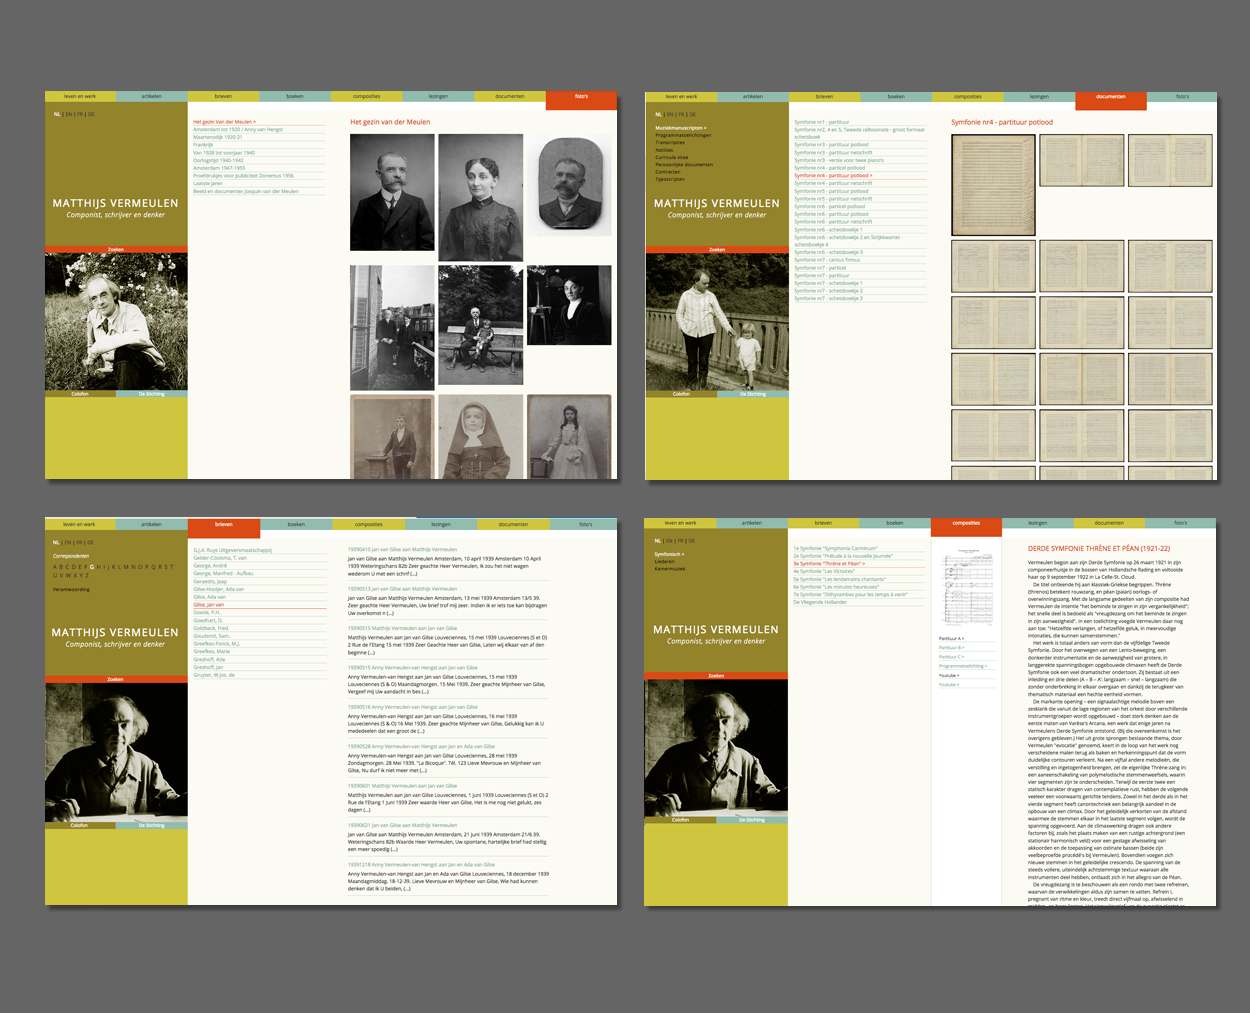
Task: Switch to the "Kamermuziek" category
Action: click(669, 569)
